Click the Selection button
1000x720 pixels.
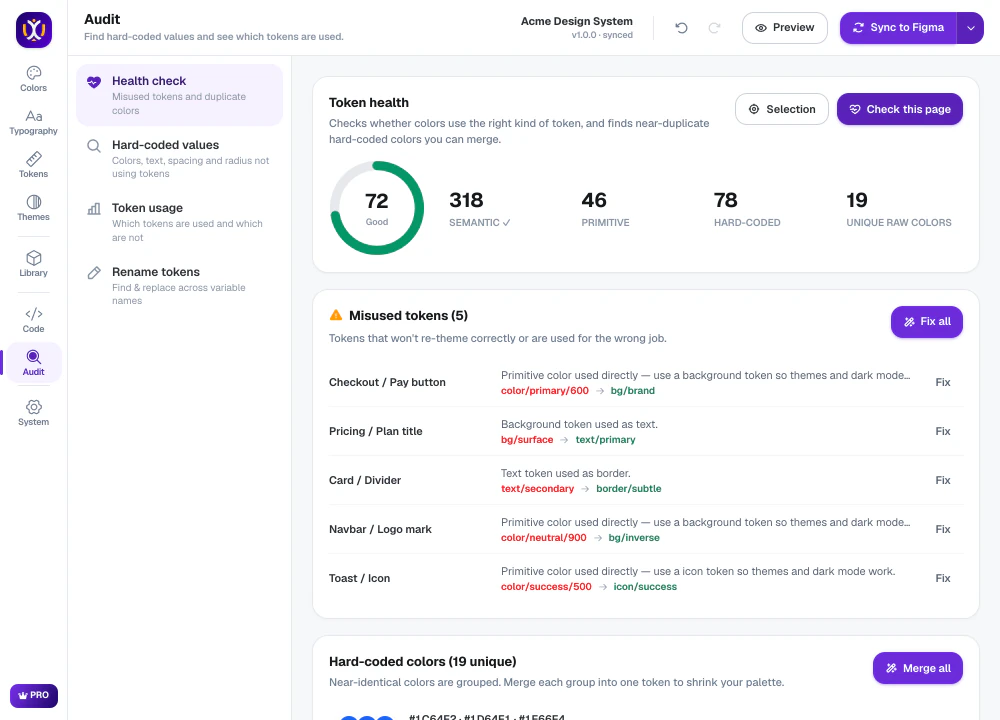point(782,109)
